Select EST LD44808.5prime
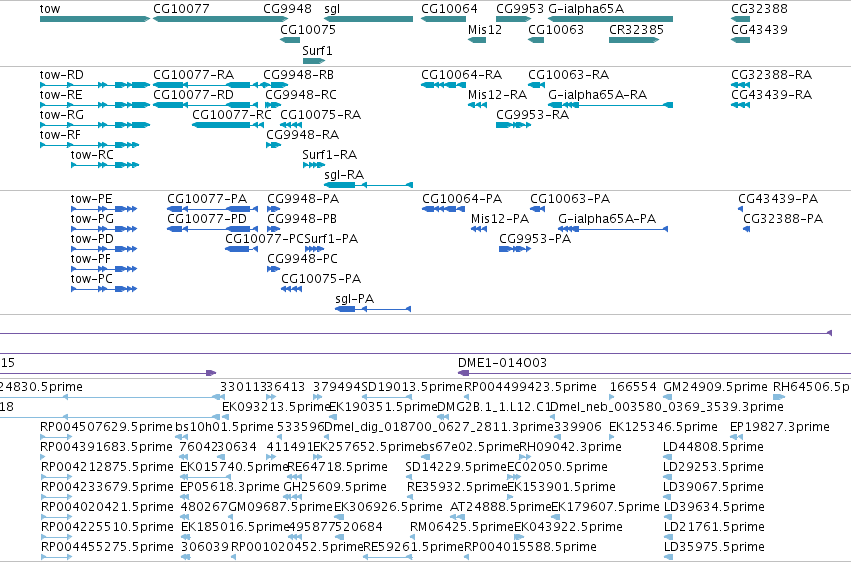The width and height of the screenshot is (851, 562). tap(668, 457)
